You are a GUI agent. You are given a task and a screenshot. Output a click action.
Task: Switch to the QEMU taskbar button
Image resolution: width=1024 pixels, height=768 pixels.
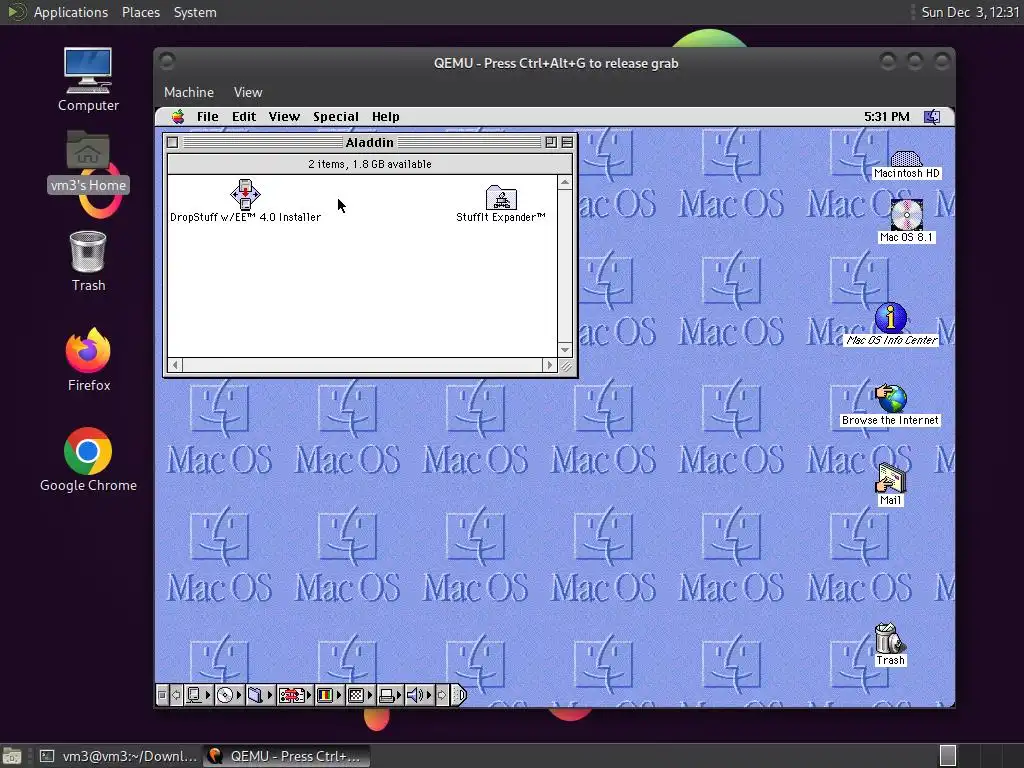[287, 756]
